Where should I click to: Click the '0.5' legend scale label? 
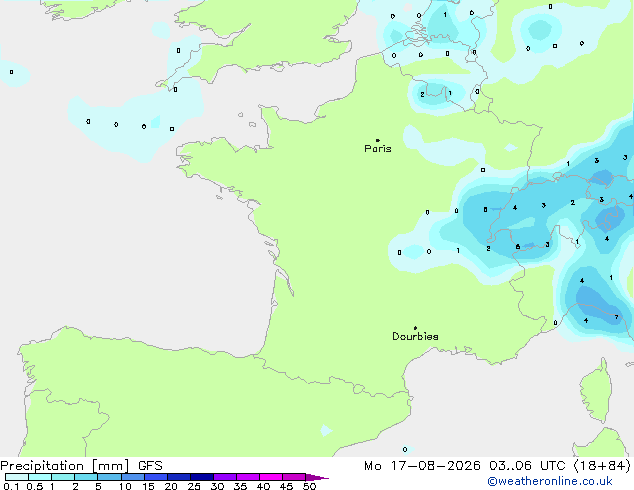pyautogui.click(x=34, y=486)
